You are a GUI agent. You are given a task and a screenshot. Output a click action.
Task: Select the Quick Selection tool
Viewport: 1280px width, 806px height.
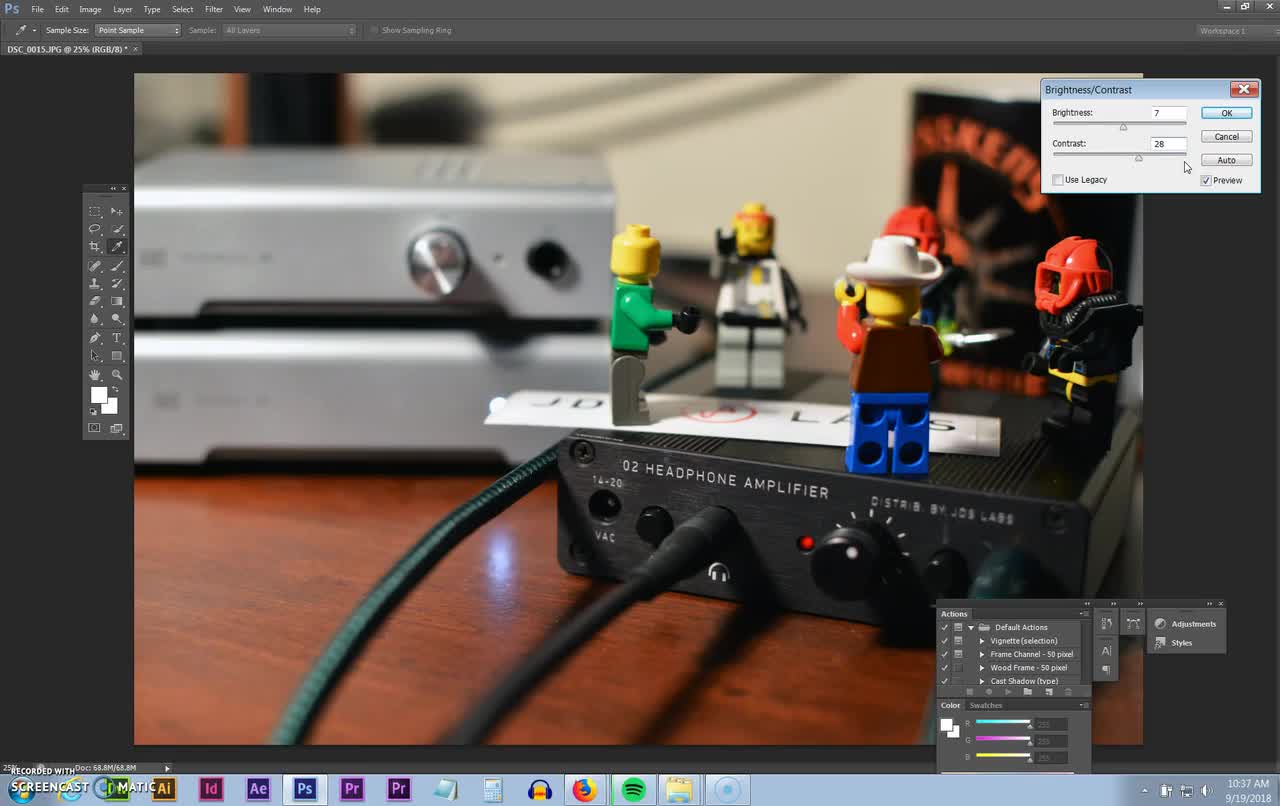click(x=117, y=229)
